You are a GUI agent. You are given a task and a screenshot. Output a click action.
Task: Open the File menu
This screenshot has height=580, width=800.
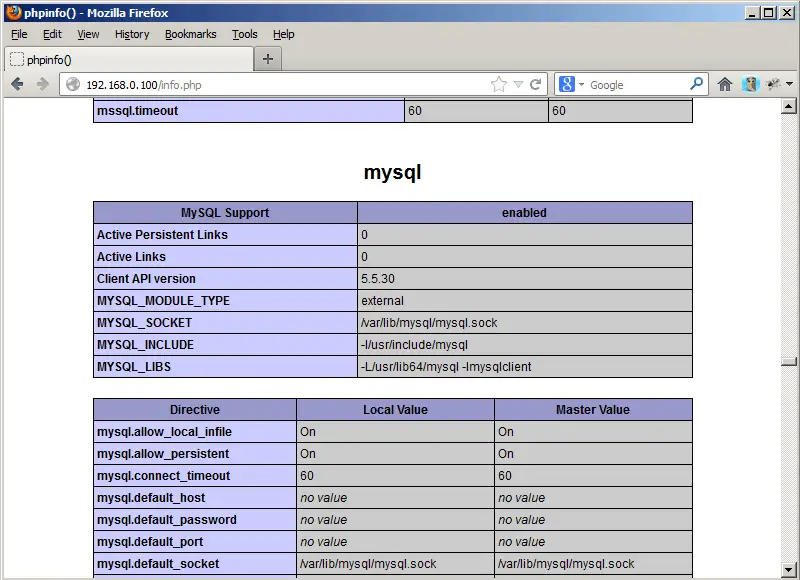[x=19, y=34]
